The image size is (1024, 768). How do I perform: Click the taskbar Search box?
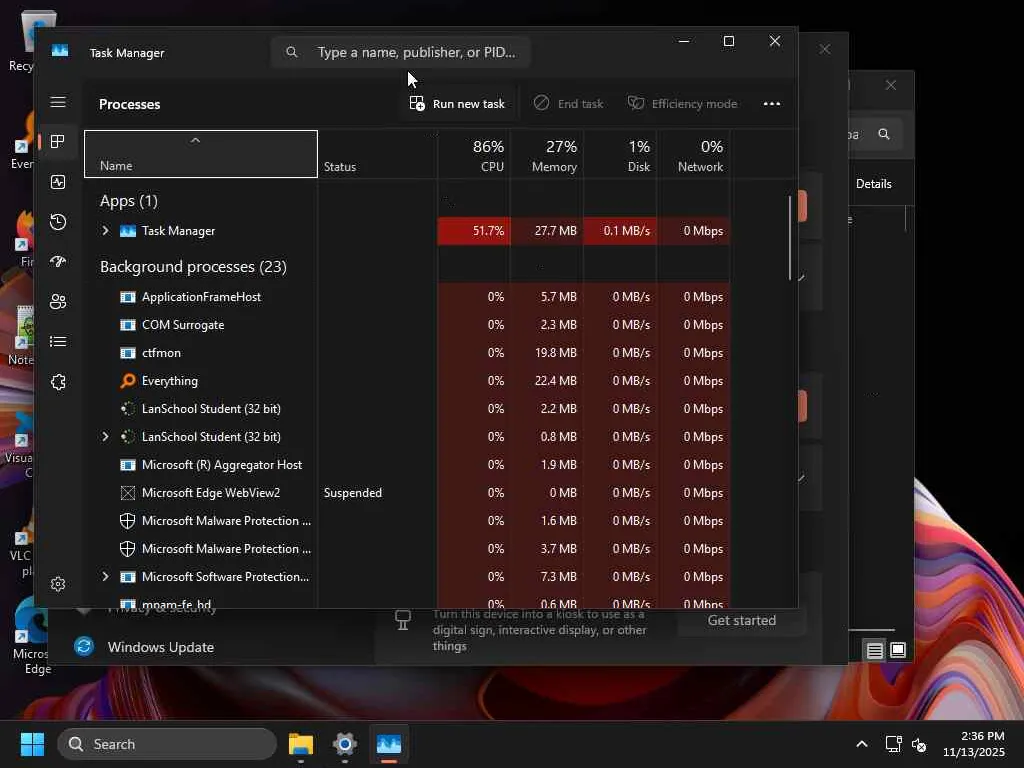click(167, 744)
